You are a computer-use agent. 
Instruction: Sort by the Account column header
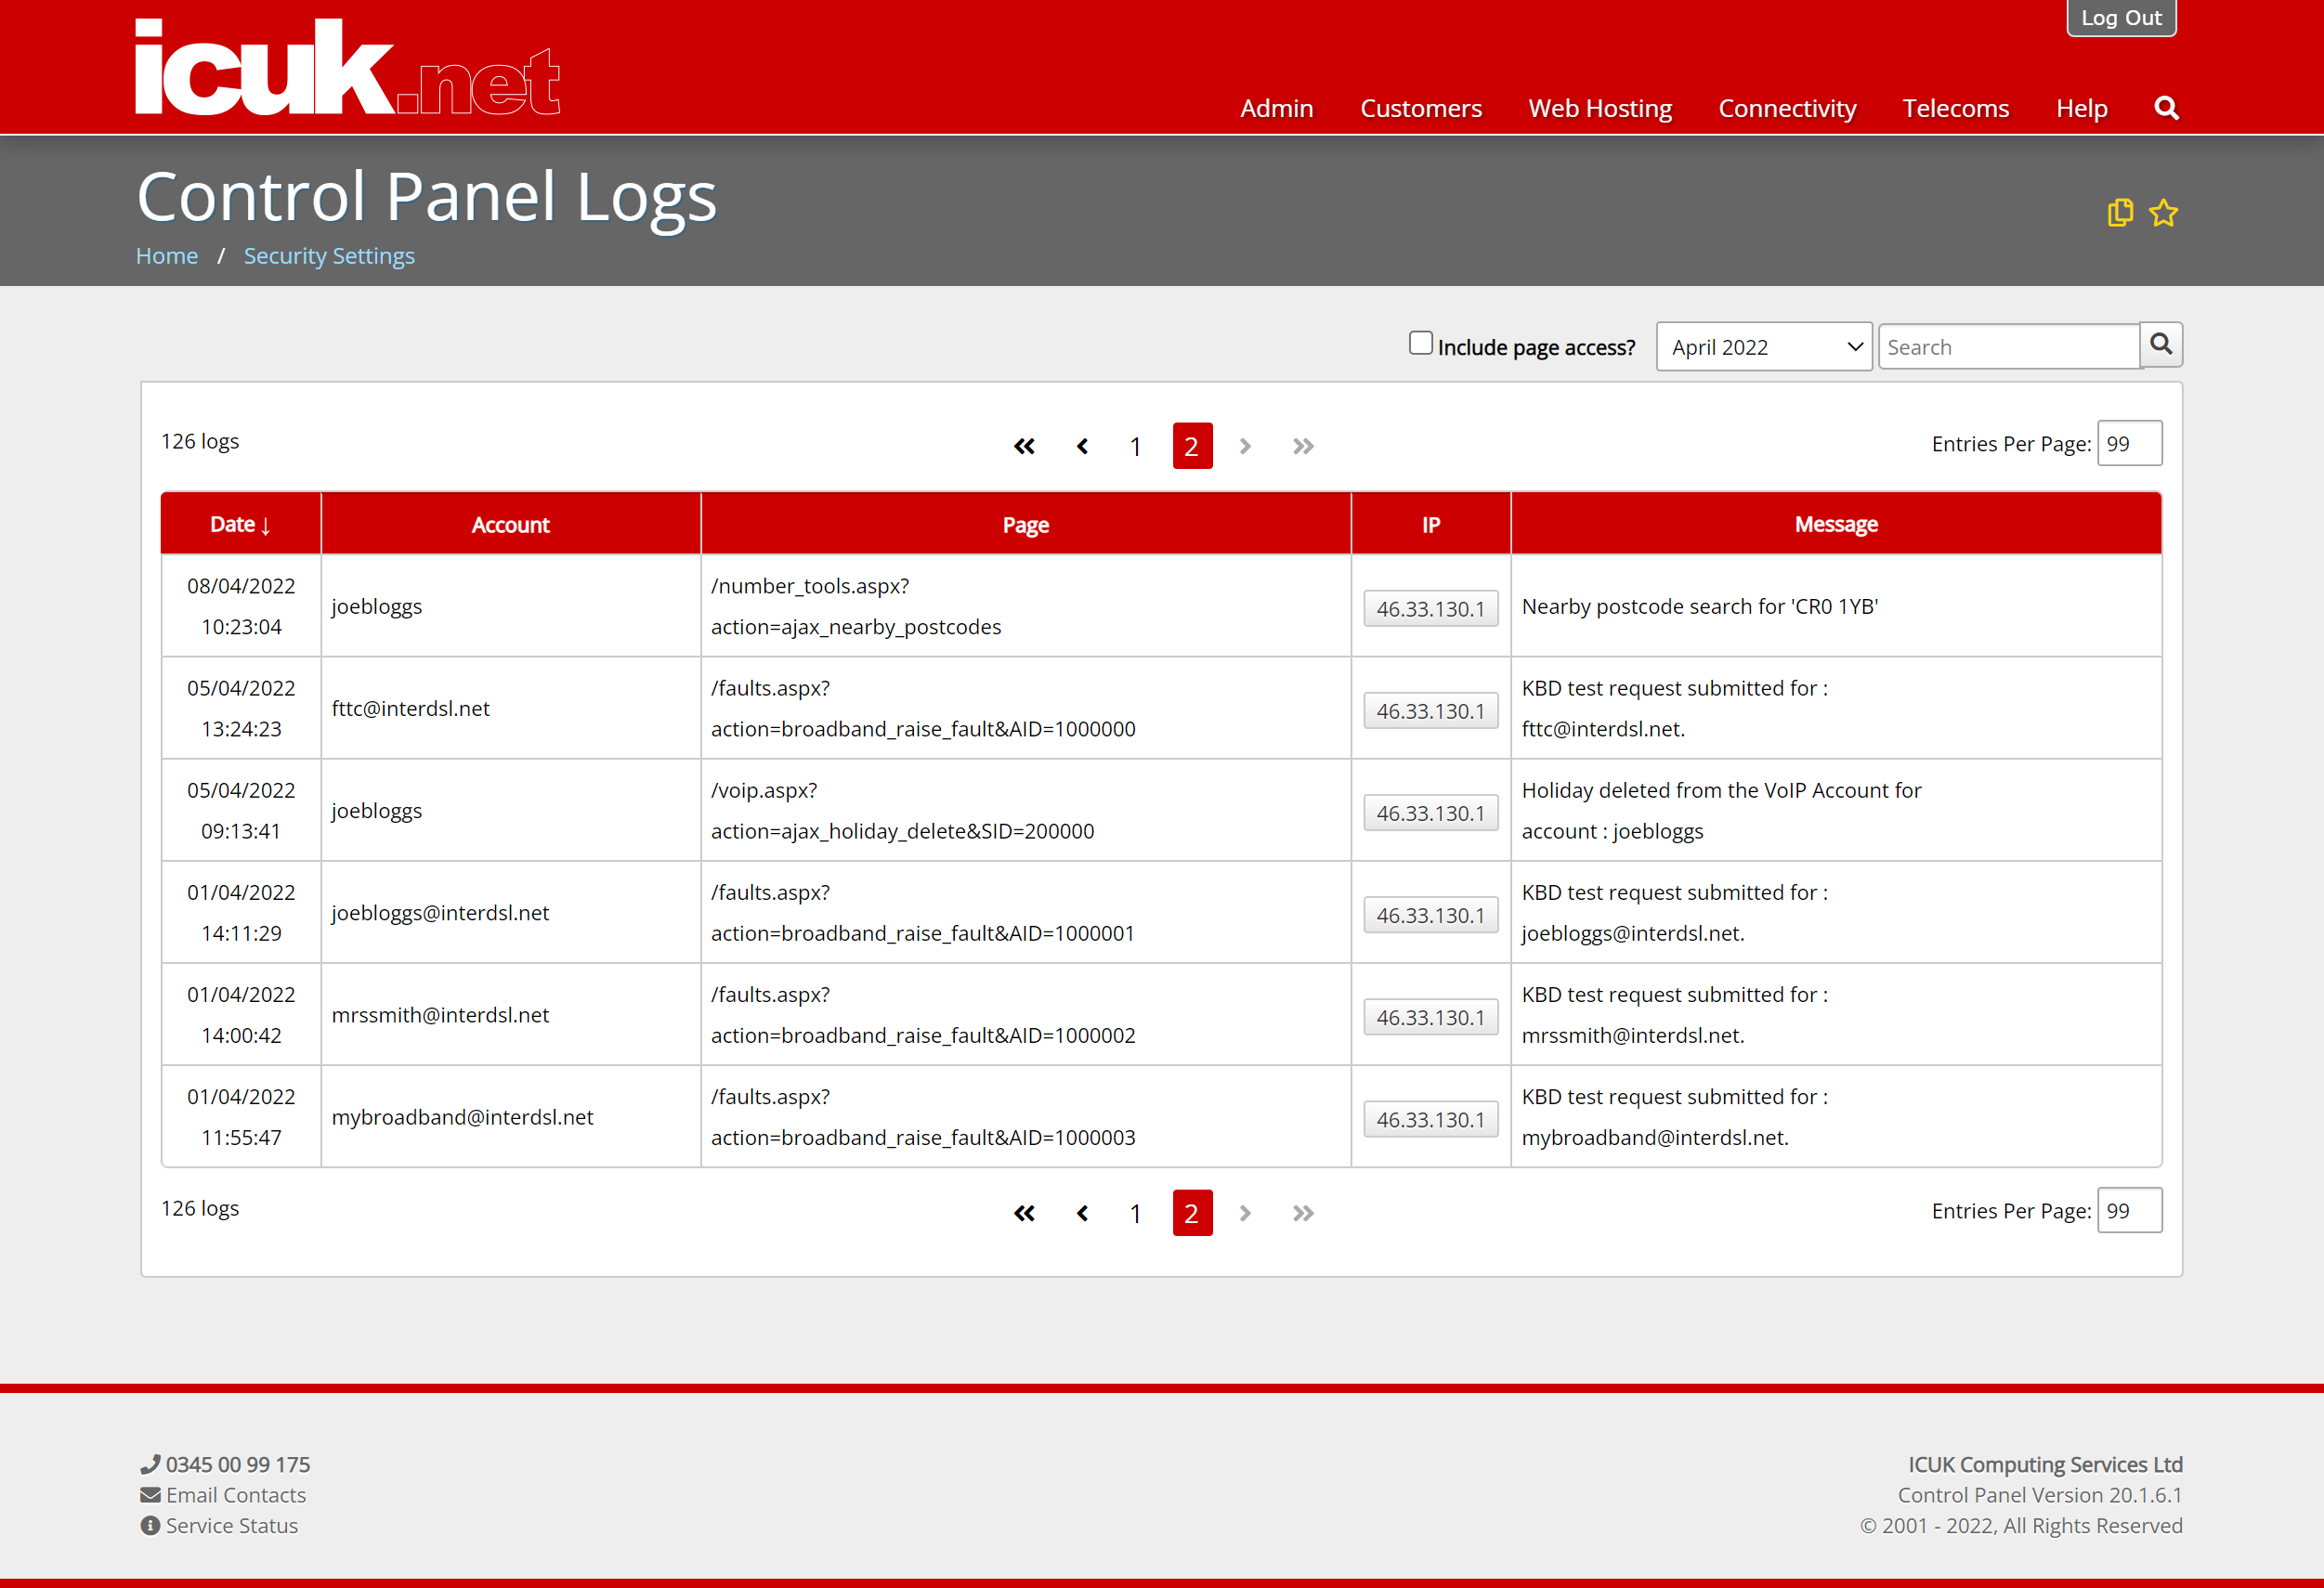click(x=510, y=524)
